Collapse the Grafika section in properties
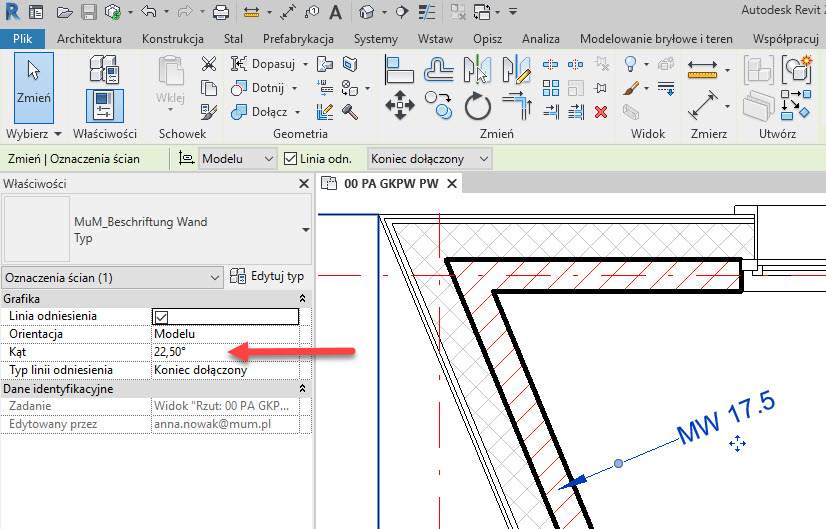Viewport: 826px width, 529px height. tap(303, 299)
